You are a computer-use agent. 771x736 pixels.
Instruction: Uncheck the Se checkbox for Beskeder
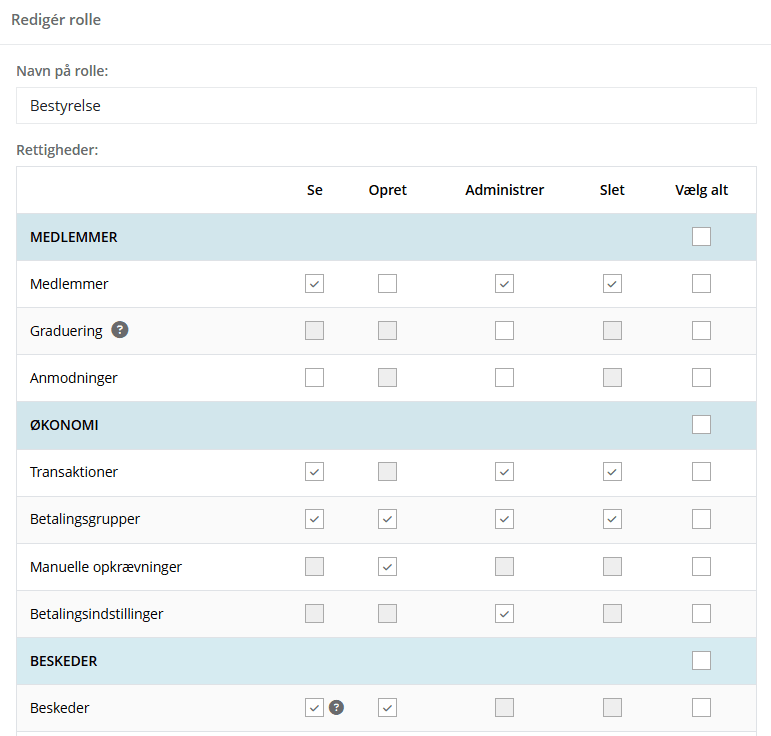[314, 707]
